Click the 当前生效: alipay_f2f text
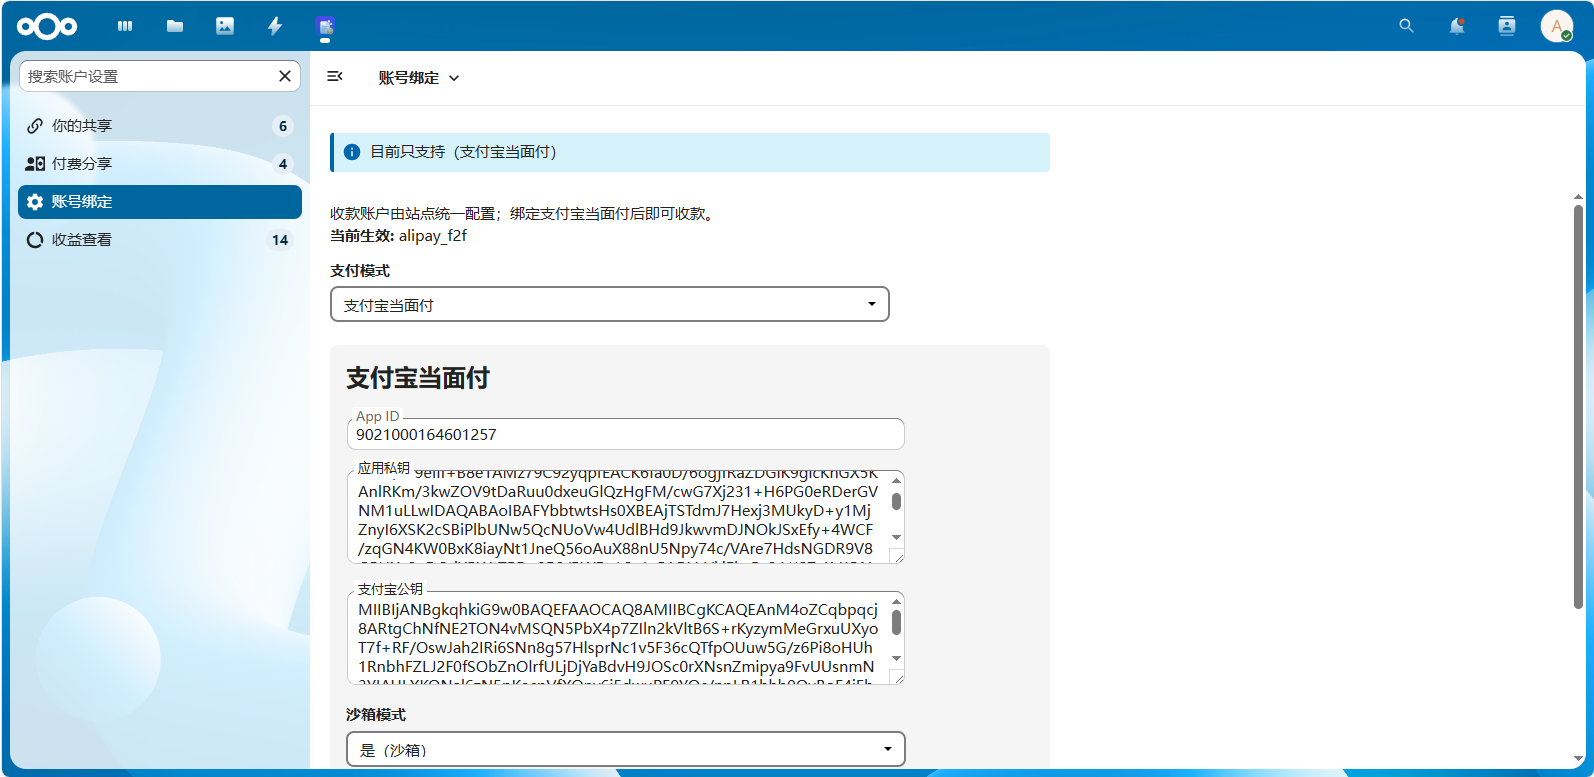 (x=398, y=236)
